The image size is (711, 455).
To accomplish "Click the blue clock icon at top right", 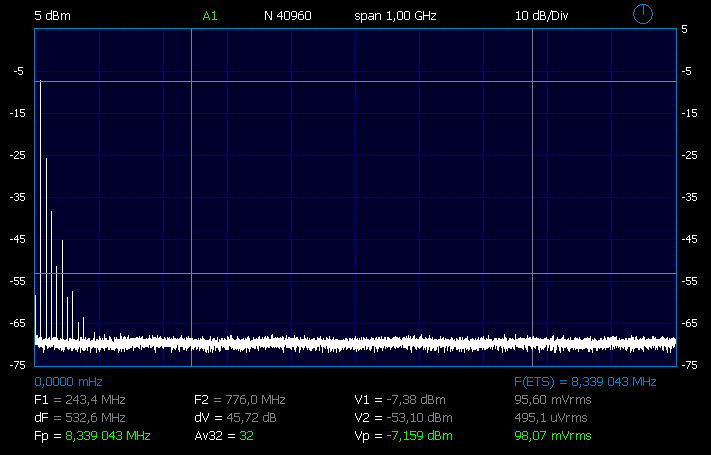I will tap(643, 14).
